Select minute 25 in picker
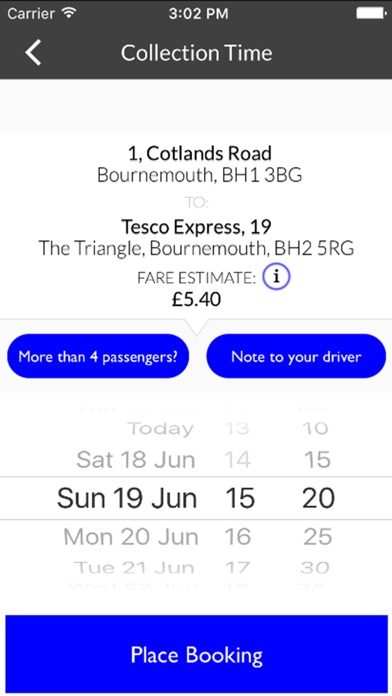This screenshot has width=392, height=696. pyautogui.click(x=317, y=537)
